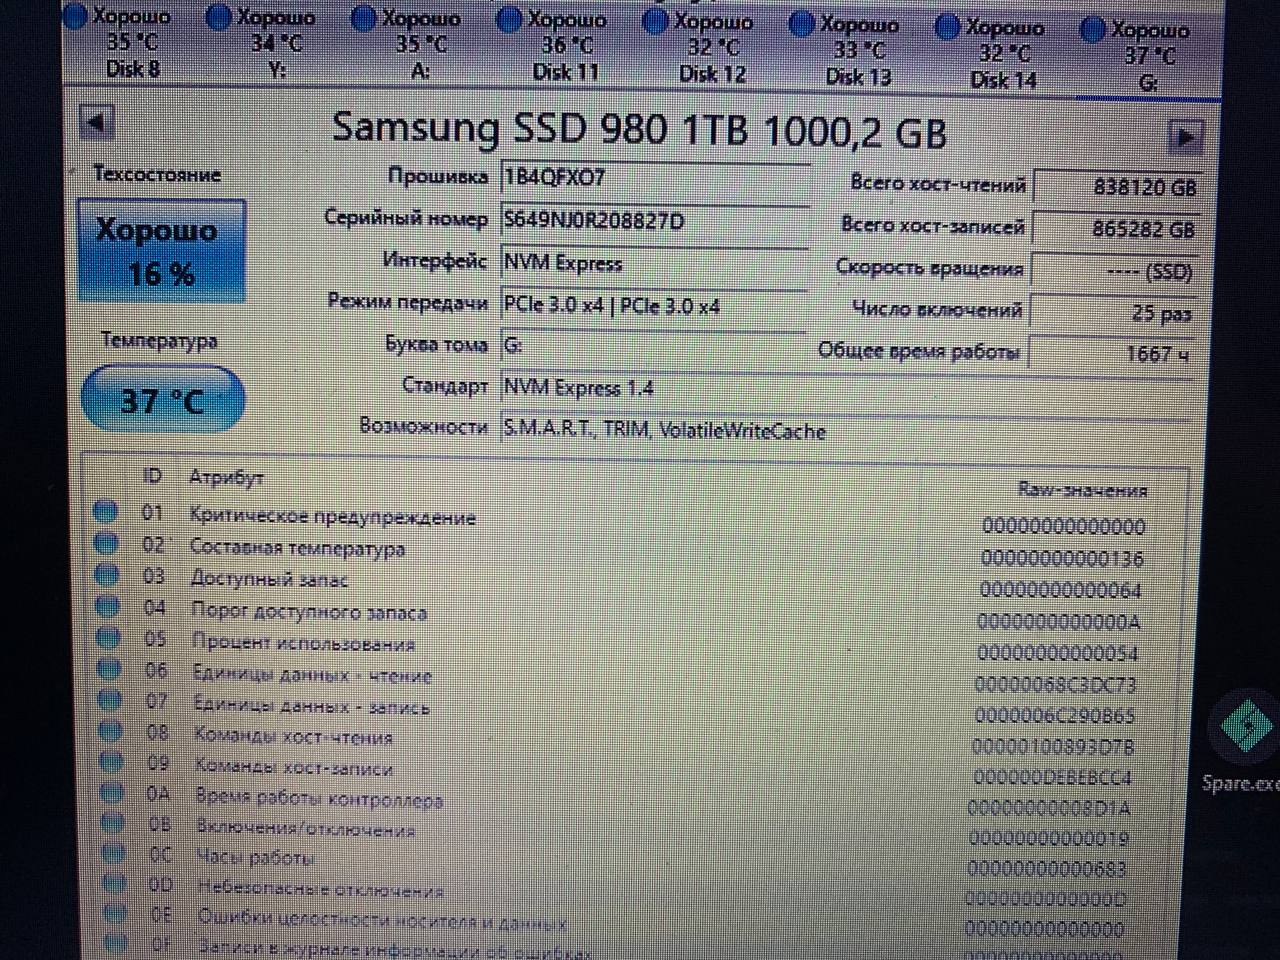Go to next disk with right arrow
Image resolution: width=1280 pixels, height=960 pixels.
[x=1185, y=137]
